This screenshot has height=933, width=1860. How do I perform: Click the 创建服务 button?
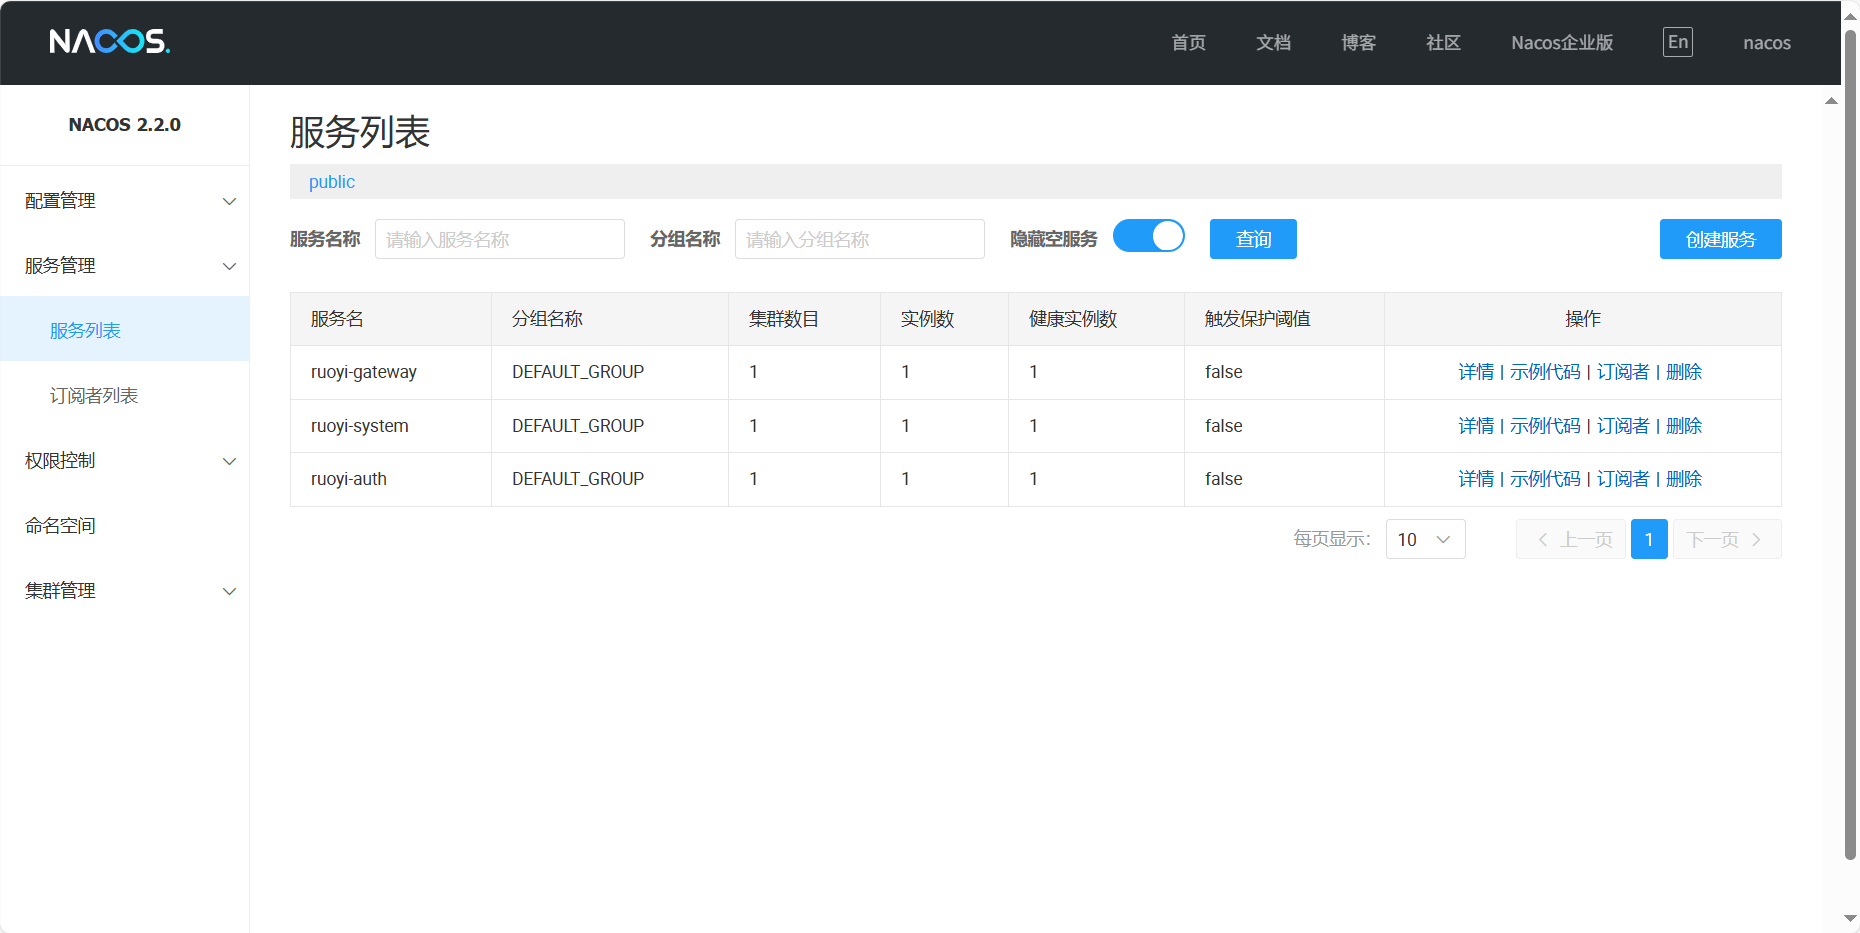tap(1720, 239)
